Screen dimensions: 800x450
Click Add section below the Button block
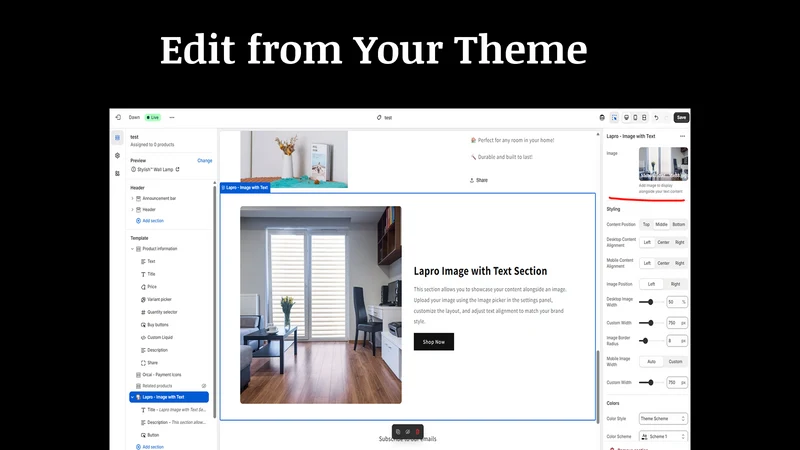149,447
